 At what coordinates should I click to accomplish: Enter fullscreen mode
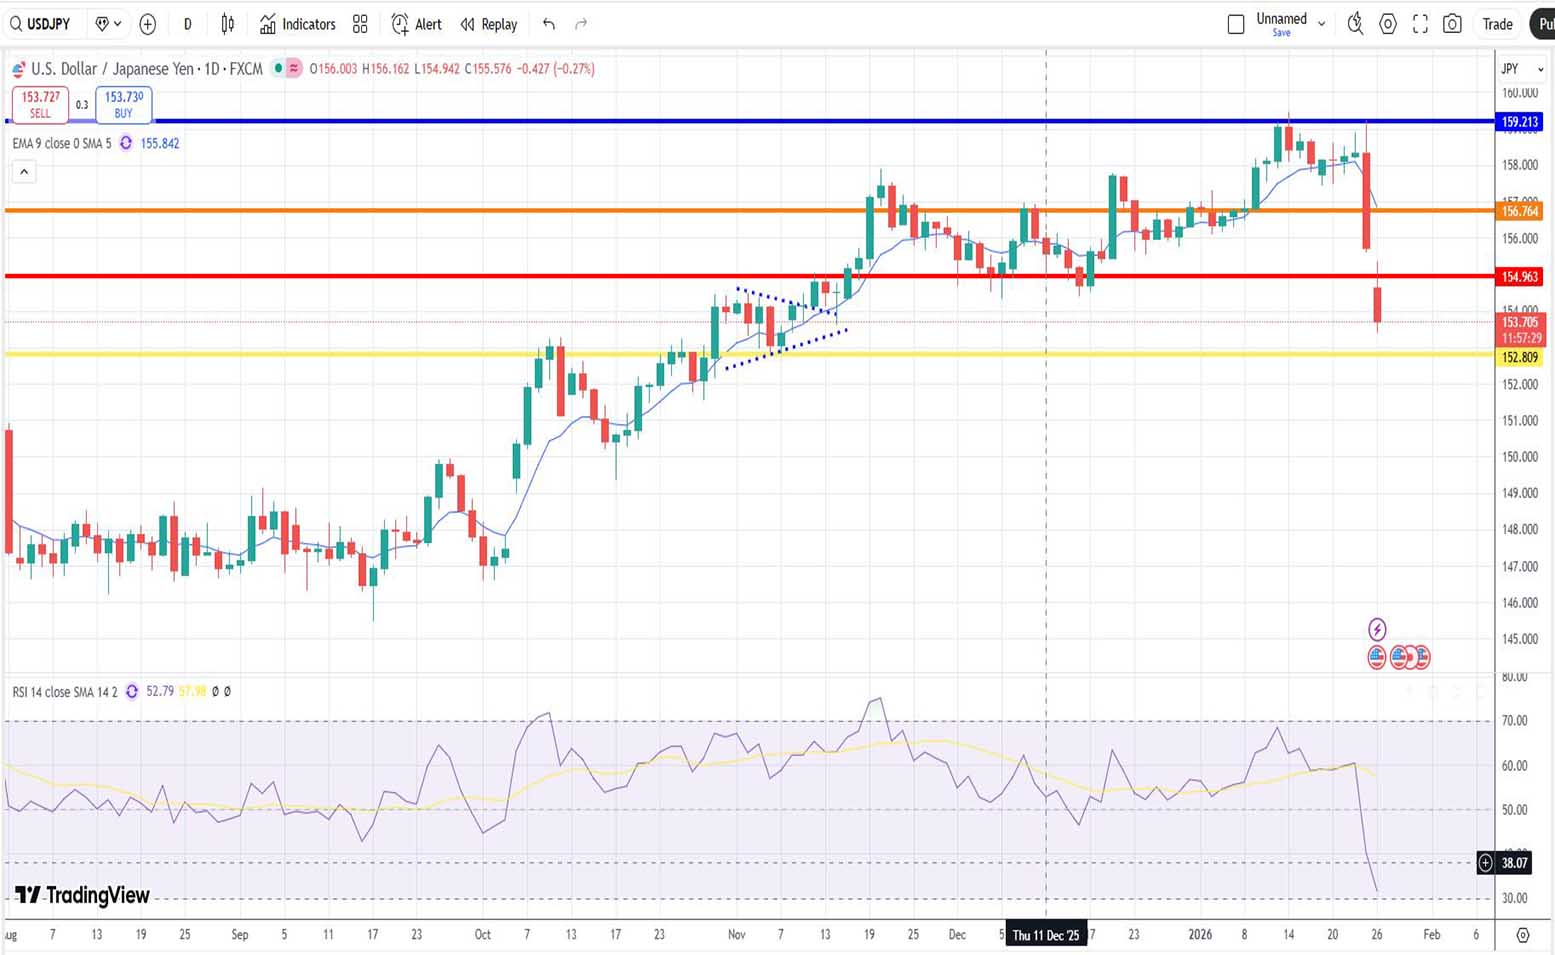click(x=1420, y=24)
